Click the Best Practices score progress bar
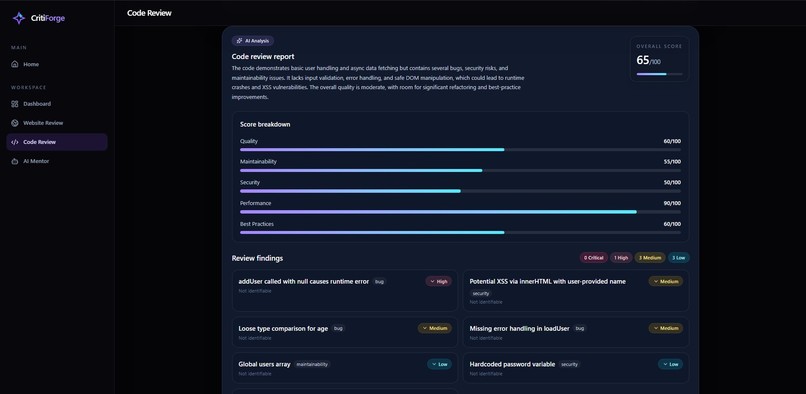Image resolution: width=806 pixels, height=394 pixels. [460, 232]
